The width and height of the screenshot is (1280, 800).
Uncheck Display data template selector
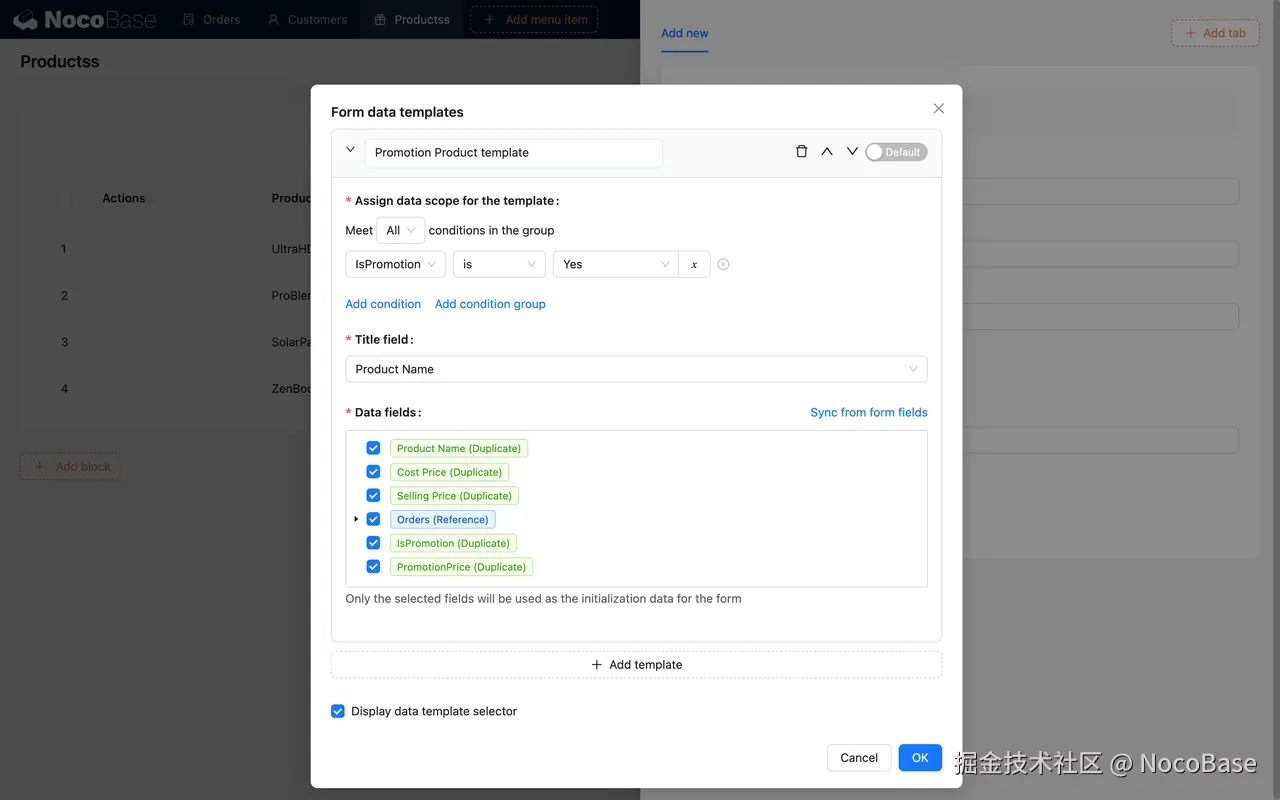click(x=338, y=711)
